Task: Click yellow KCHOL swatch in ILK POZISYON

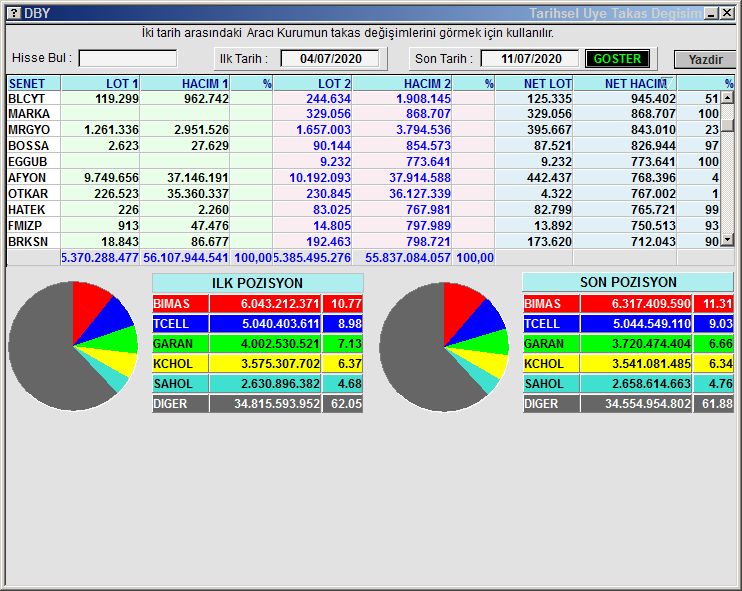Action: point(180,364)
